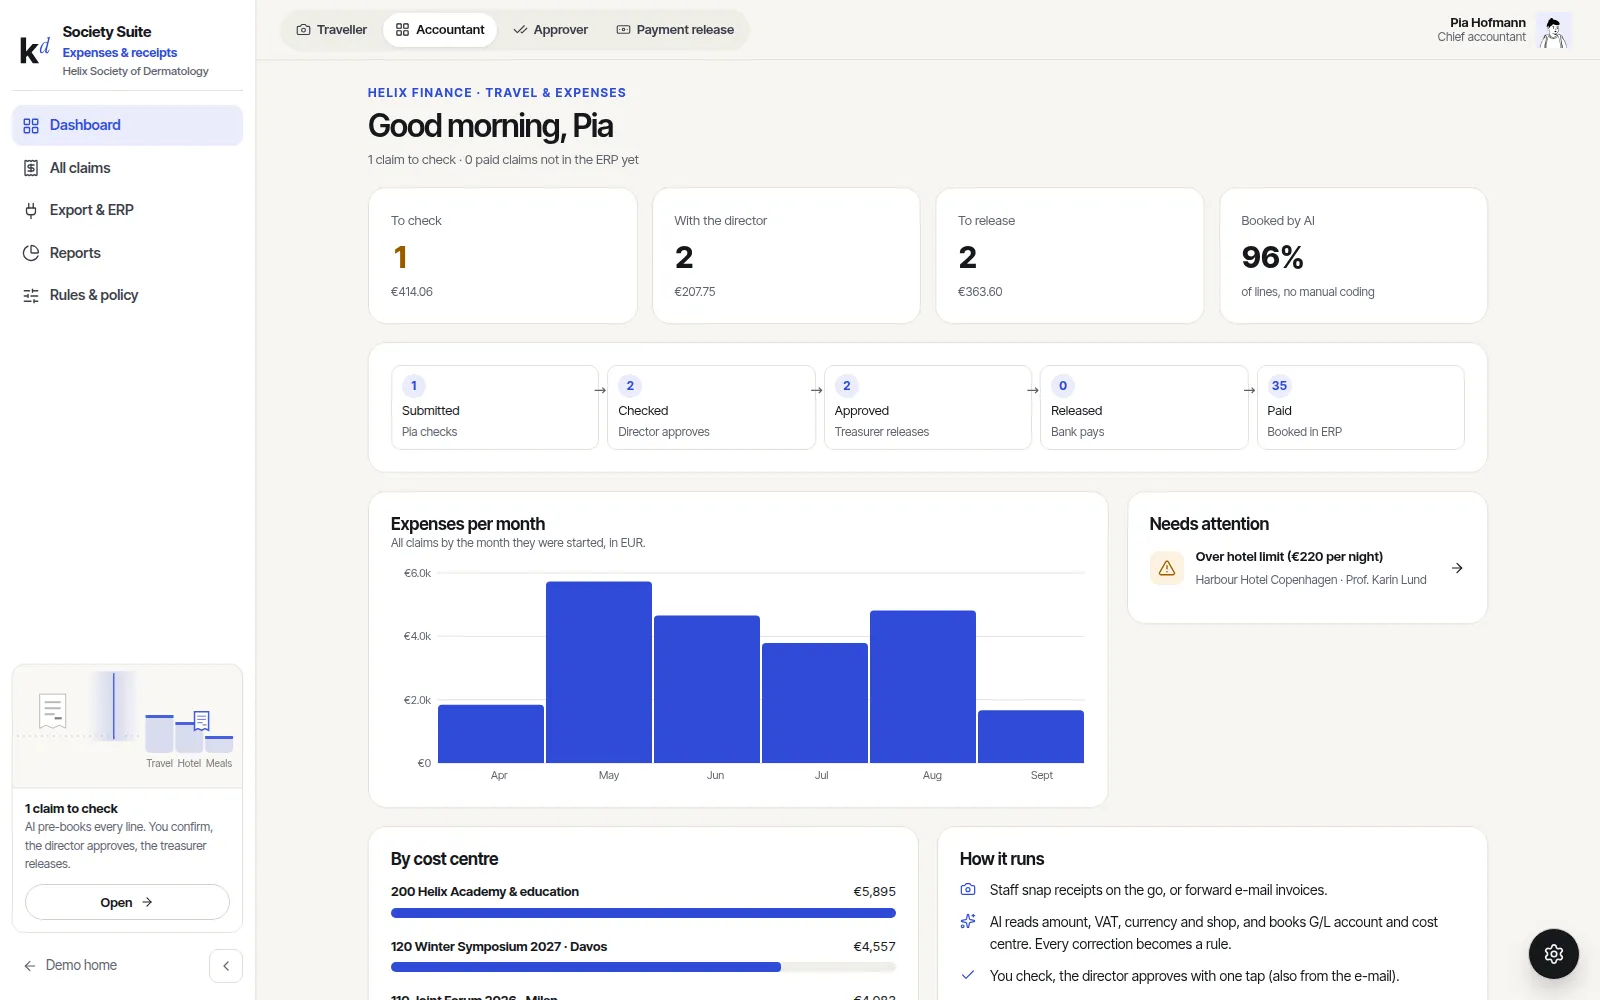Click the AI sparkle icon in How it runs
The height and width of the screenshot is (1000, 1600).
point(967,921)
